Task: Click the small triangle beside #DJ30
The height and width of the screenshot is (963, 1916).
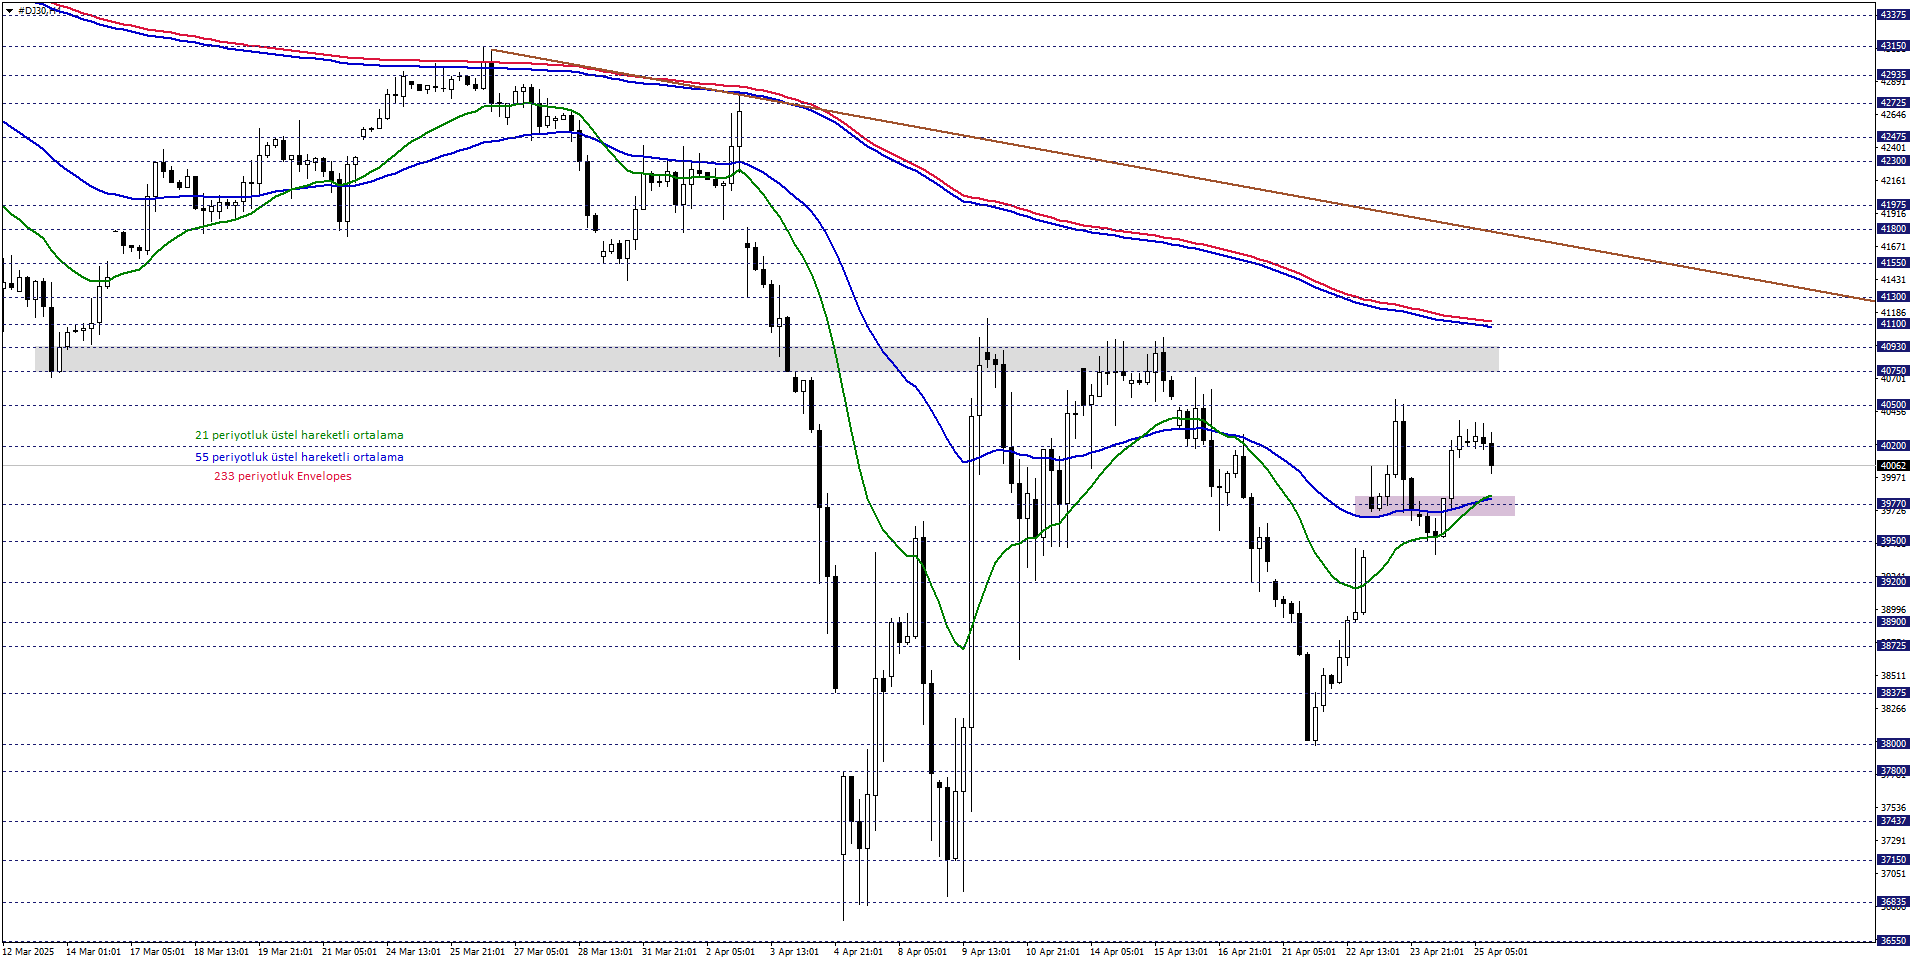Action: (9, 10)
